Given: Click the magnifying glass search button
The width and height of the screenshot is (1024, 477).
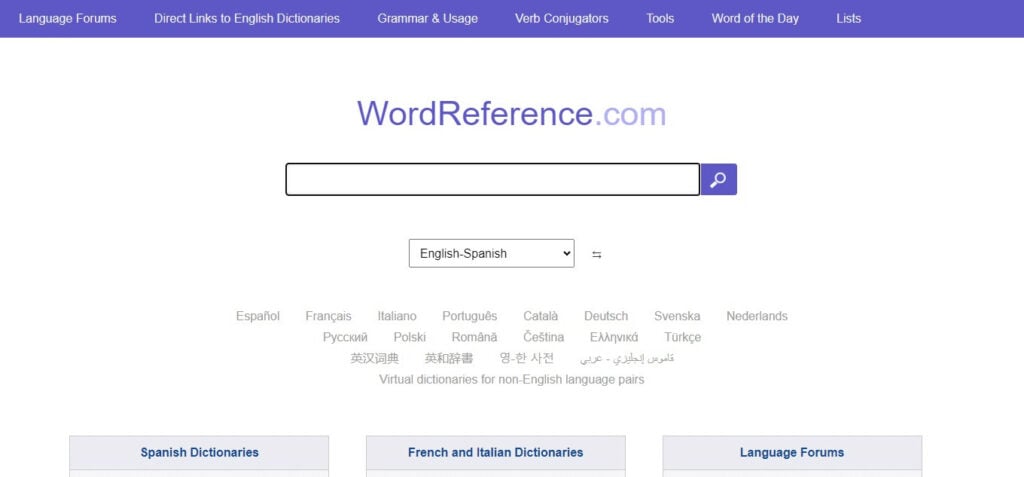Looking at the screenshot, I should pyautogui.click(x=718, y=179).
